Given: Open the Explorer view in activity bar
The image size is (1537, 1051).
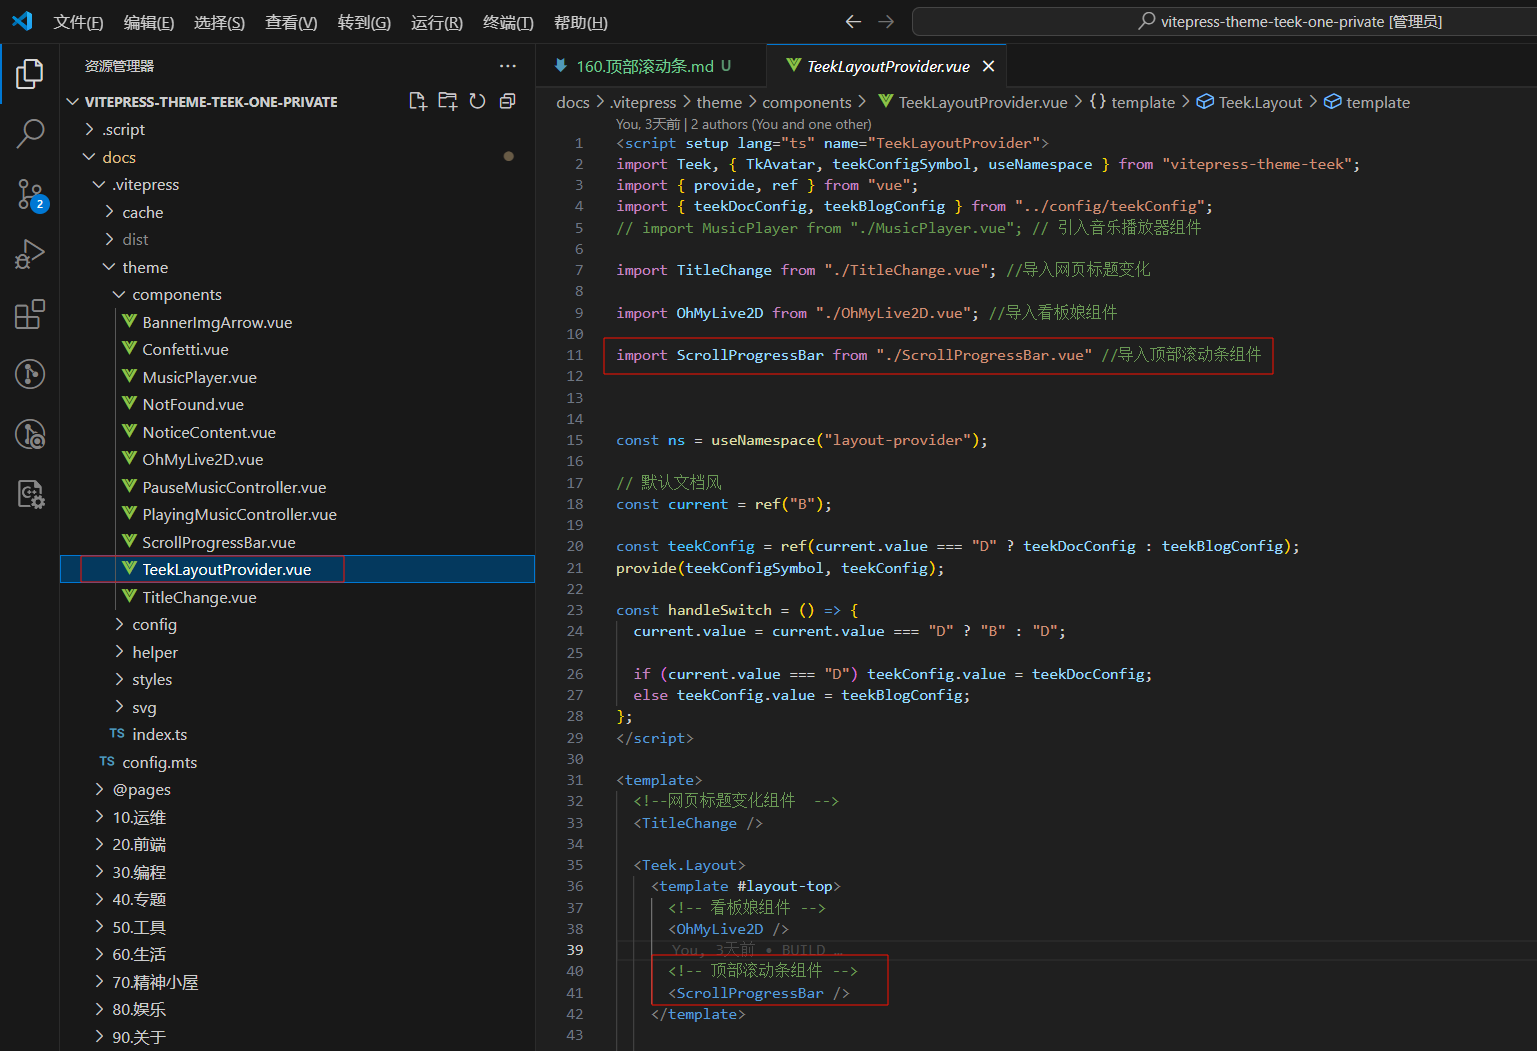Looking at the screenshot, I should coord(30,73).
